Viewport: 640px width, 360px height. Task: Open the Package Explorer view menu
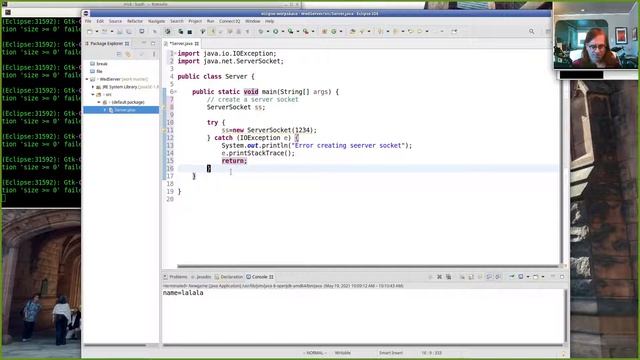(154, 54)
